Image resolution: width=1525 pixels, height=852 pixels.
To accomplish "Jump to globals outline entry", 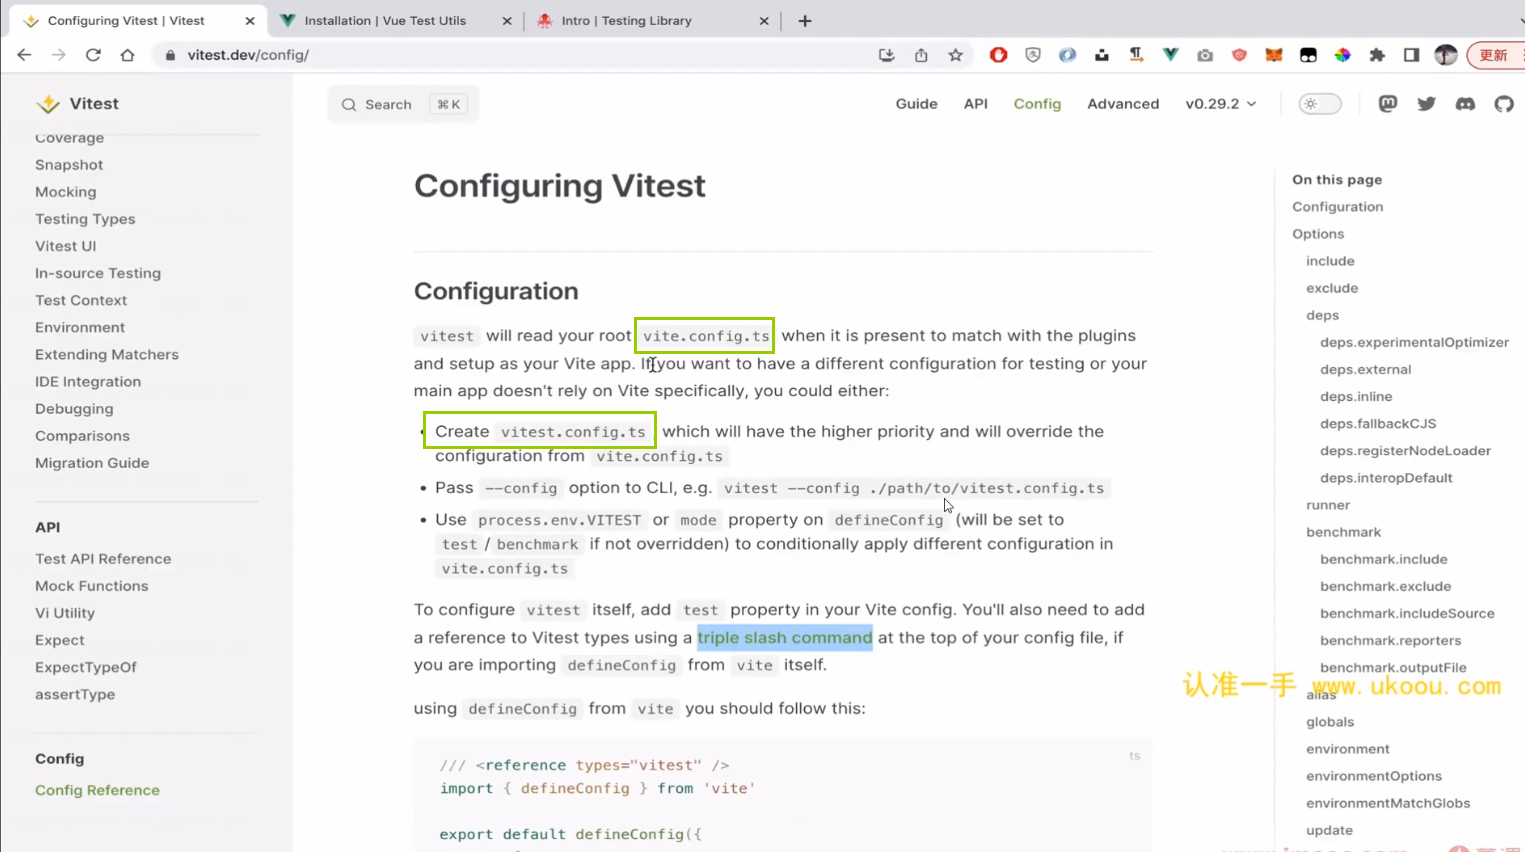I will [1330, 722].
